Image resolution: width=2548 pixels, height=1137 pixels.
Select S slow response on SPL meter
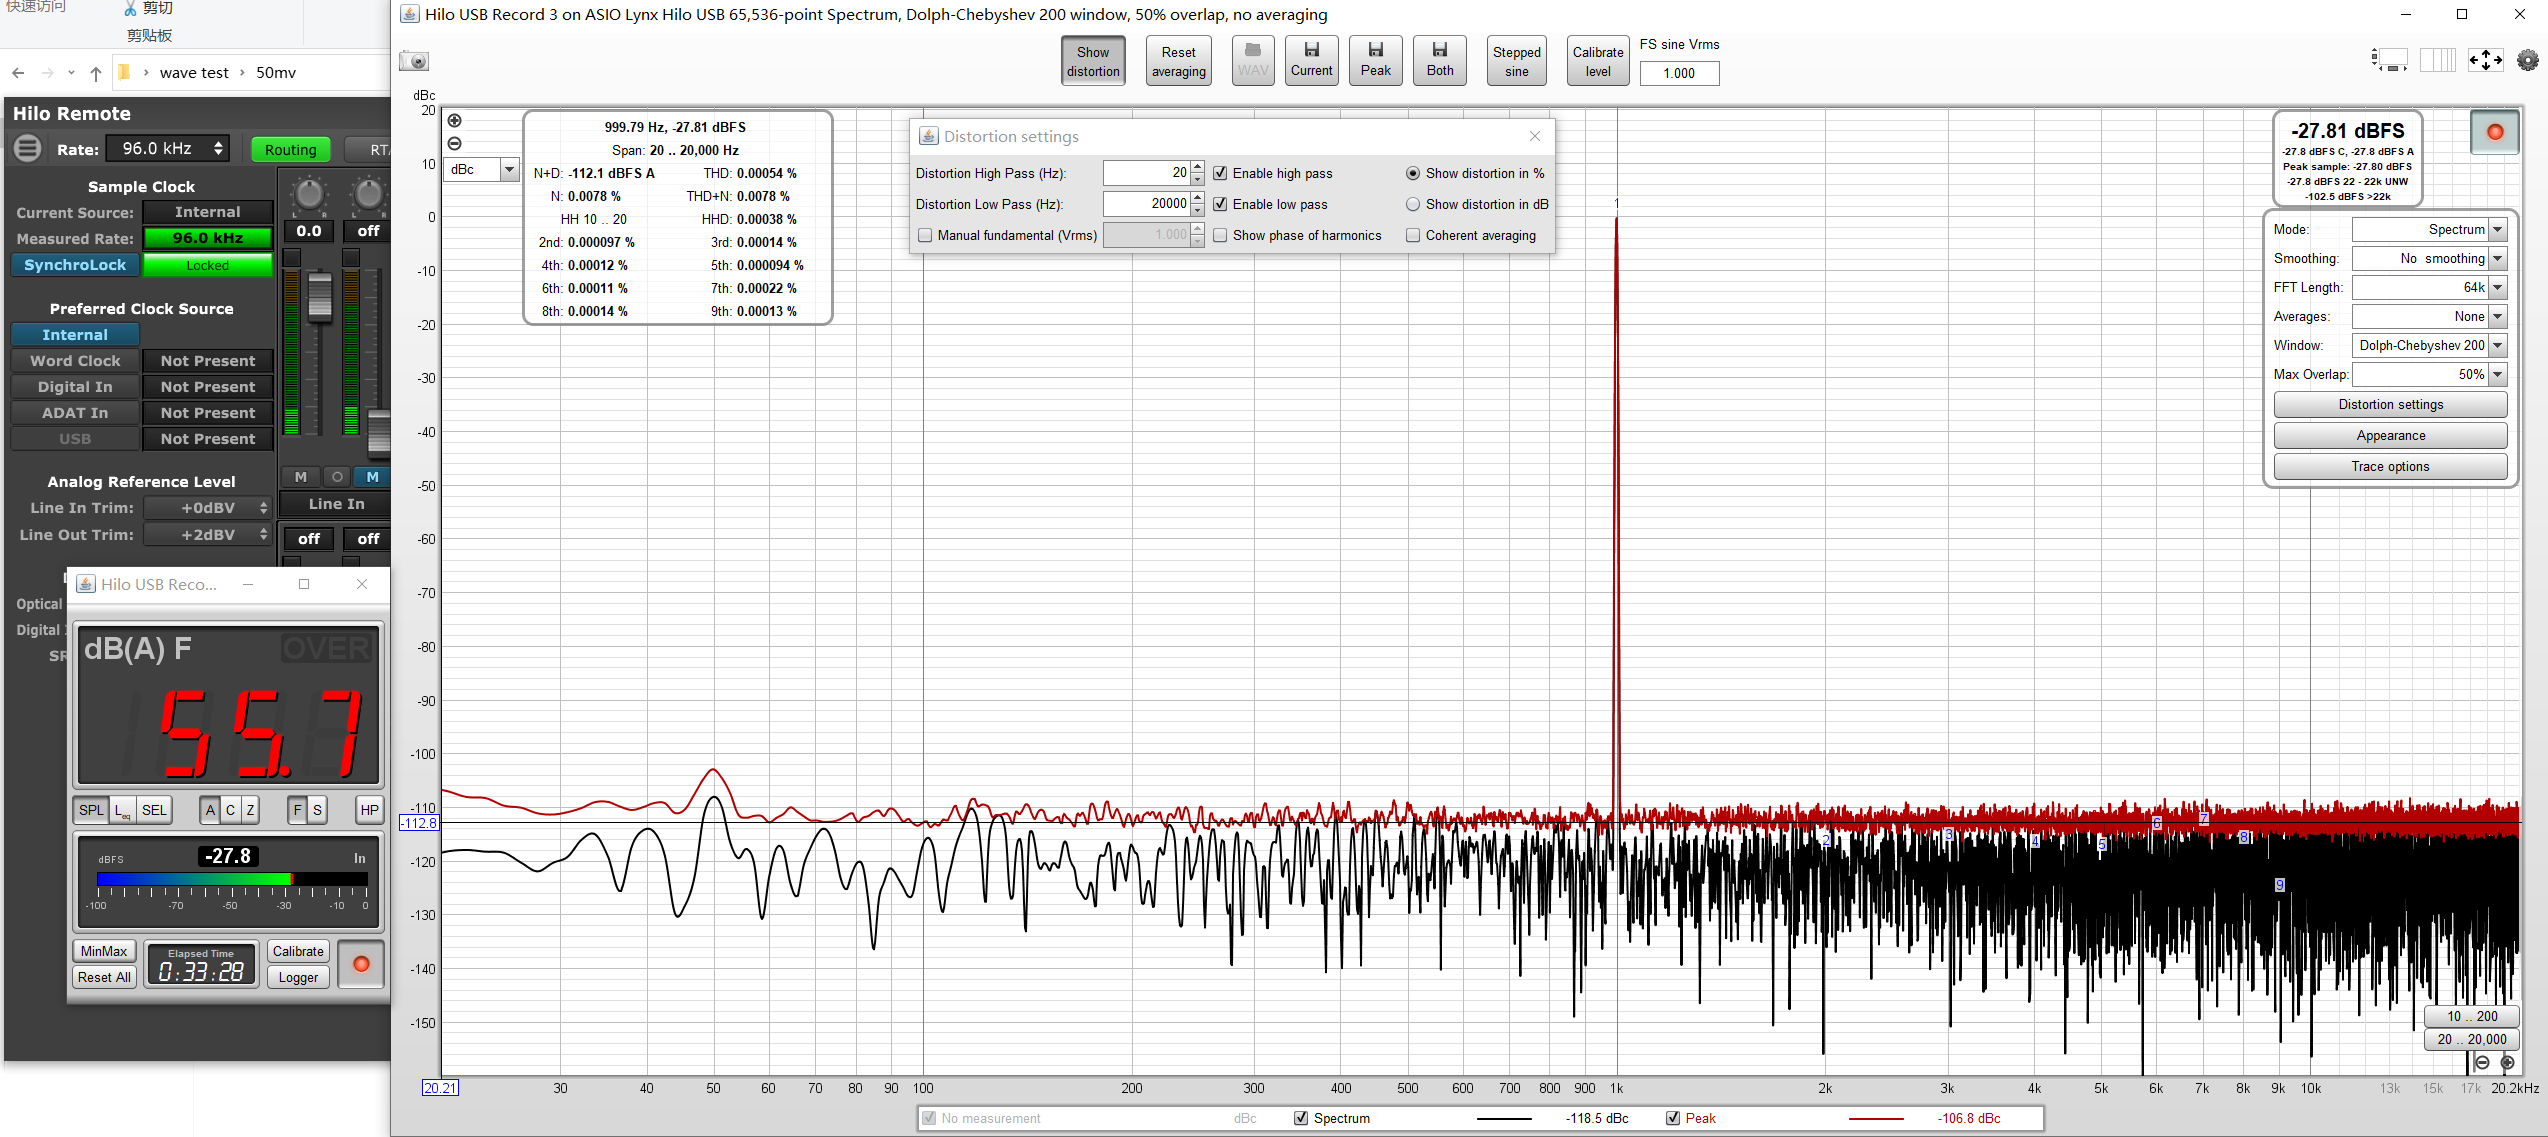tap(317, 810)
